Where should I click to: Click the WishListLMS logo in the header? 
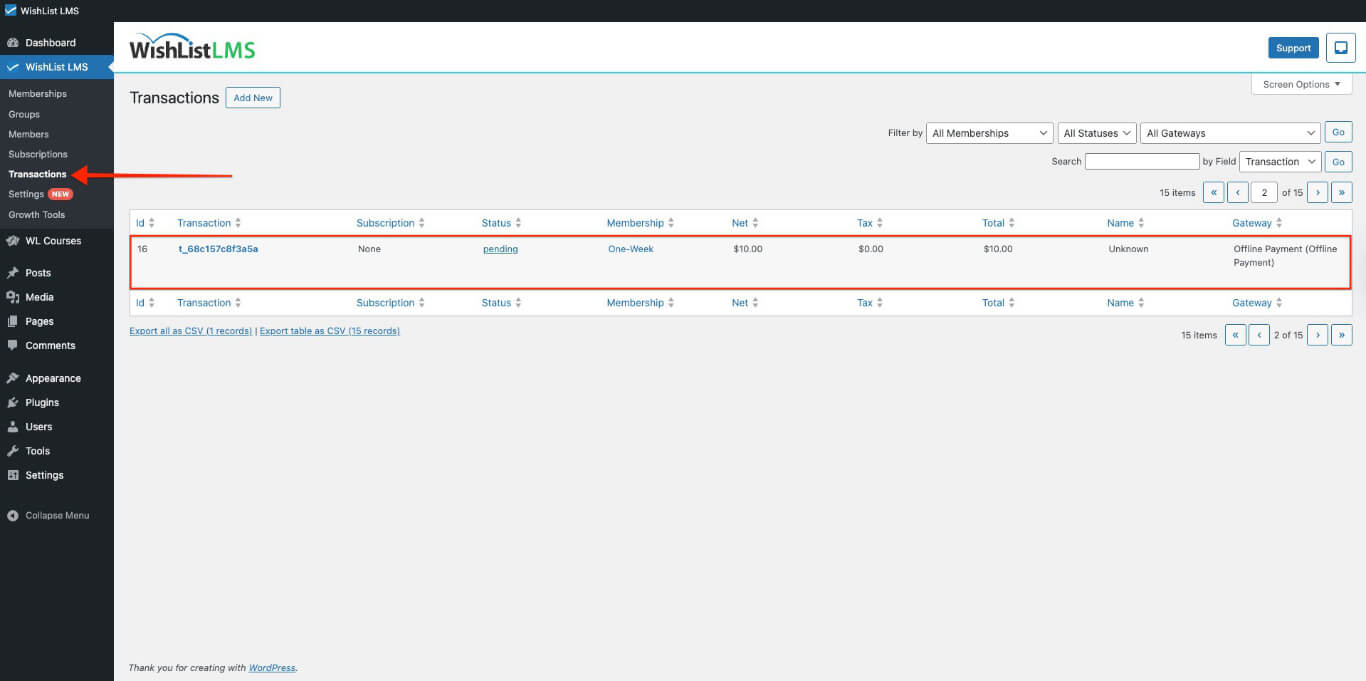[x=190, y=47]
